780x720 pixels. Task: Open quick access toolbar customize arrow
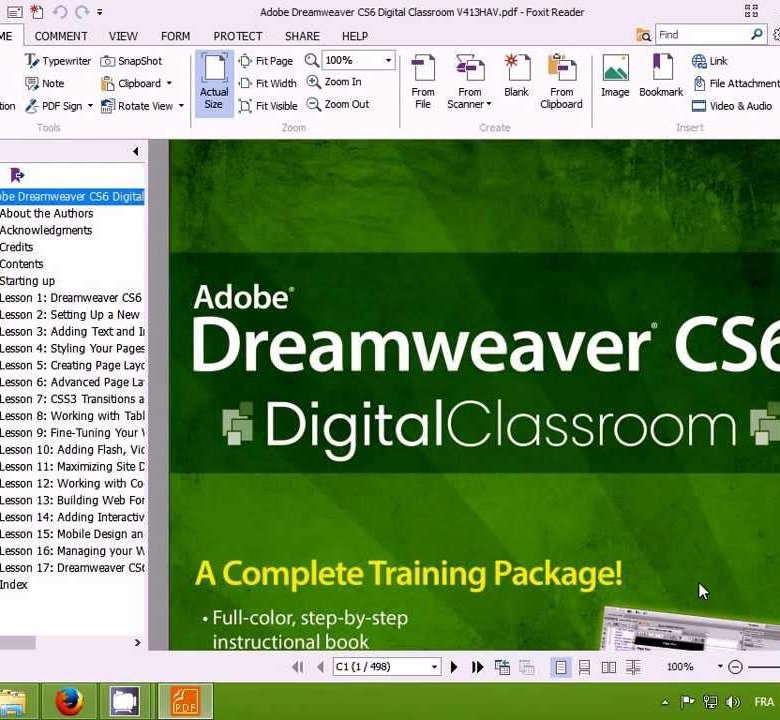point(99,11)
